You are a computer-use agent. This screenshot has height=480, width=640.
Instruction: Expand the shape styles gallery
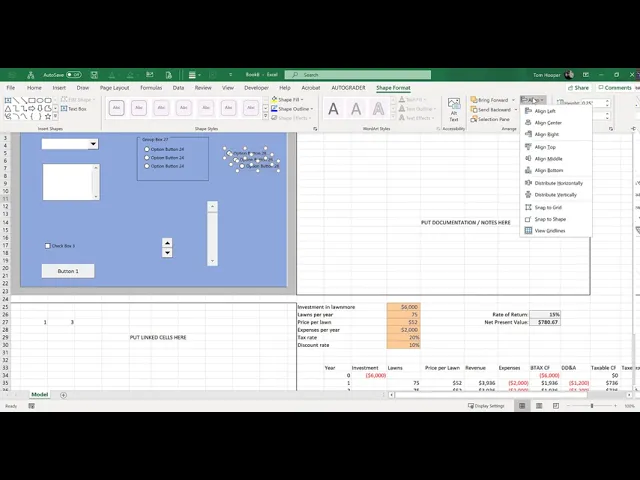pos(265,117)
